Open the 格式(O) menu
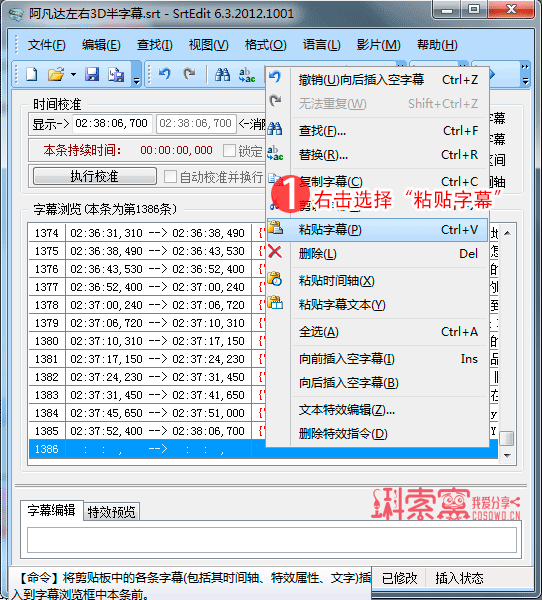This screenshot has width=542, height=600. click(x=265, y=45)
